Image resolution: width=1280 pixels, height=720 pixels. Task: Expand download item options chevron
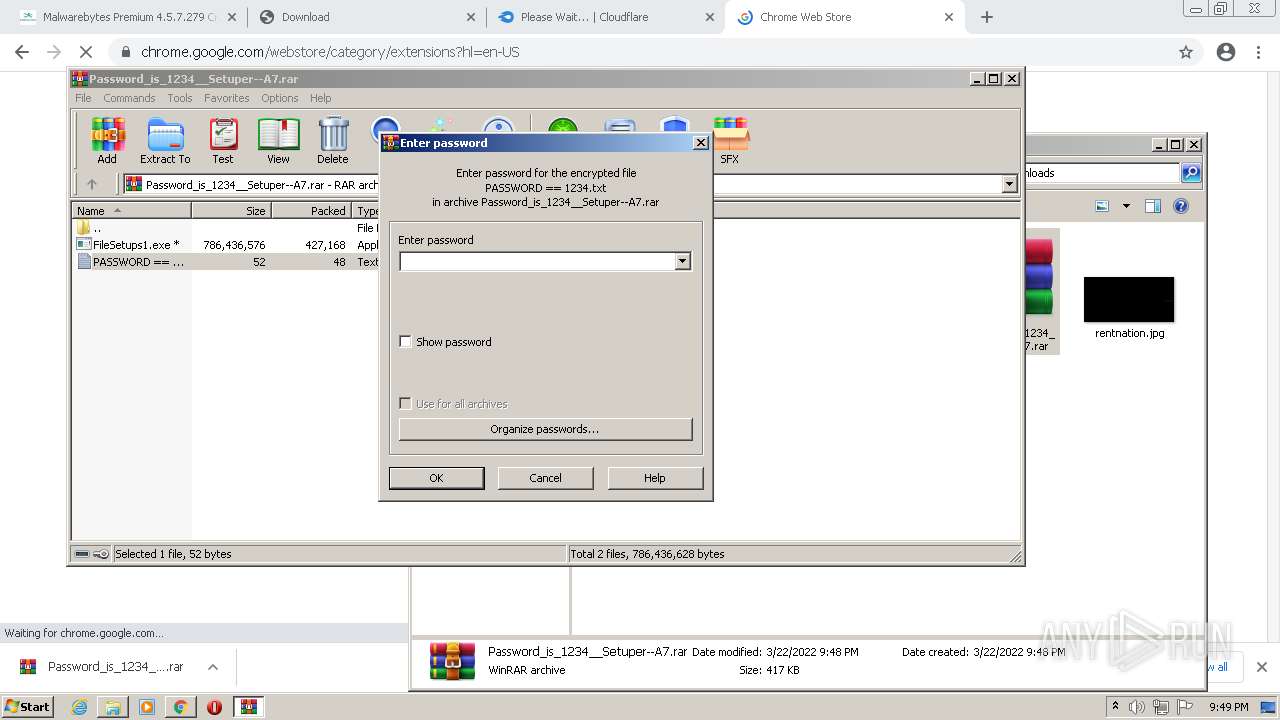[x=213, y=667]
